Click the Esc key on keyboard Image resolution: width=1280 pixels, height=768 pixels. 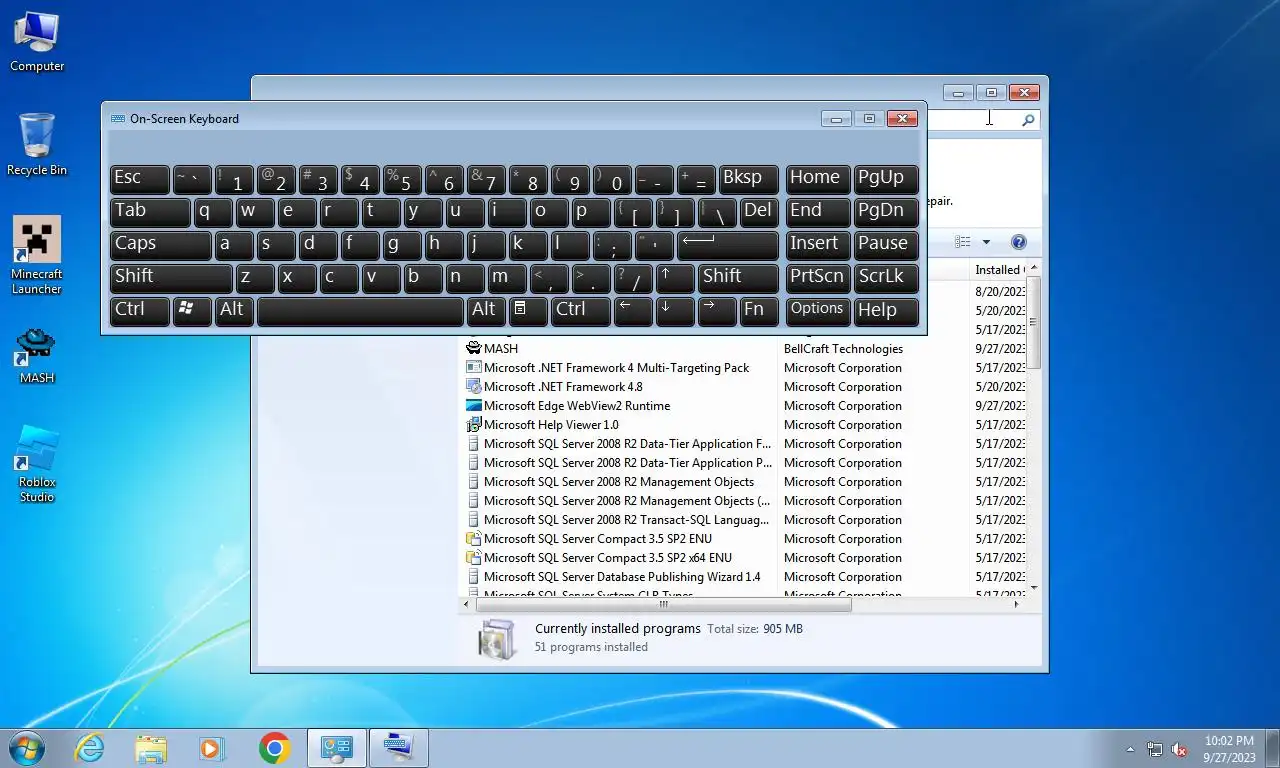click(x=139, y=179)
